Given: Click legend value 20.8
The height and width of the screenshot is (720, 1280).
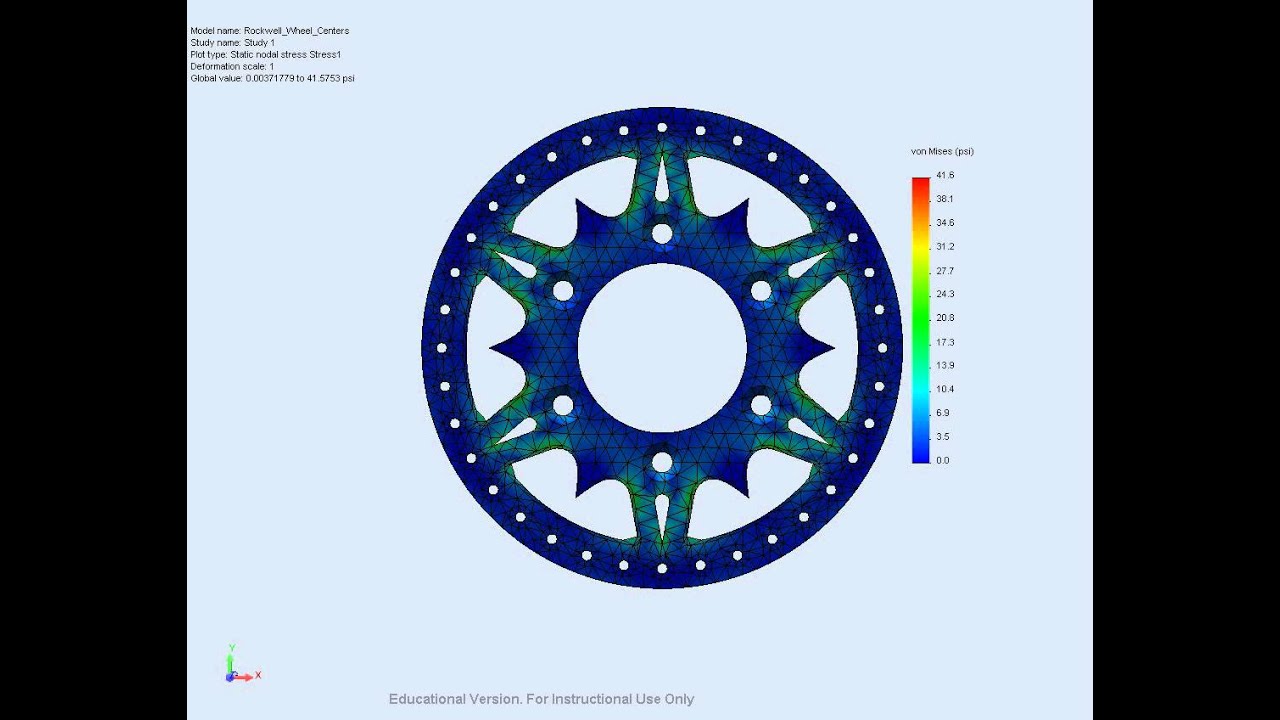Looking at the screenshot, I should (945, 318).
